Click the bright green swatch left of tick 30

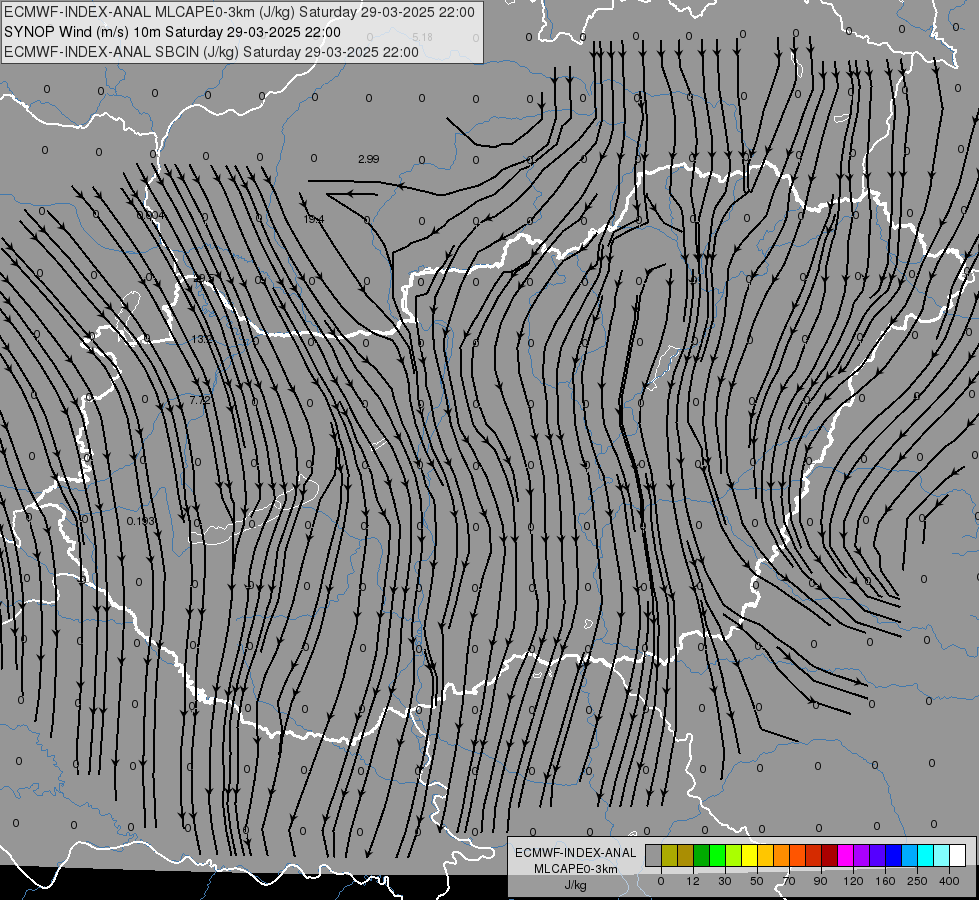coord(717,855)
